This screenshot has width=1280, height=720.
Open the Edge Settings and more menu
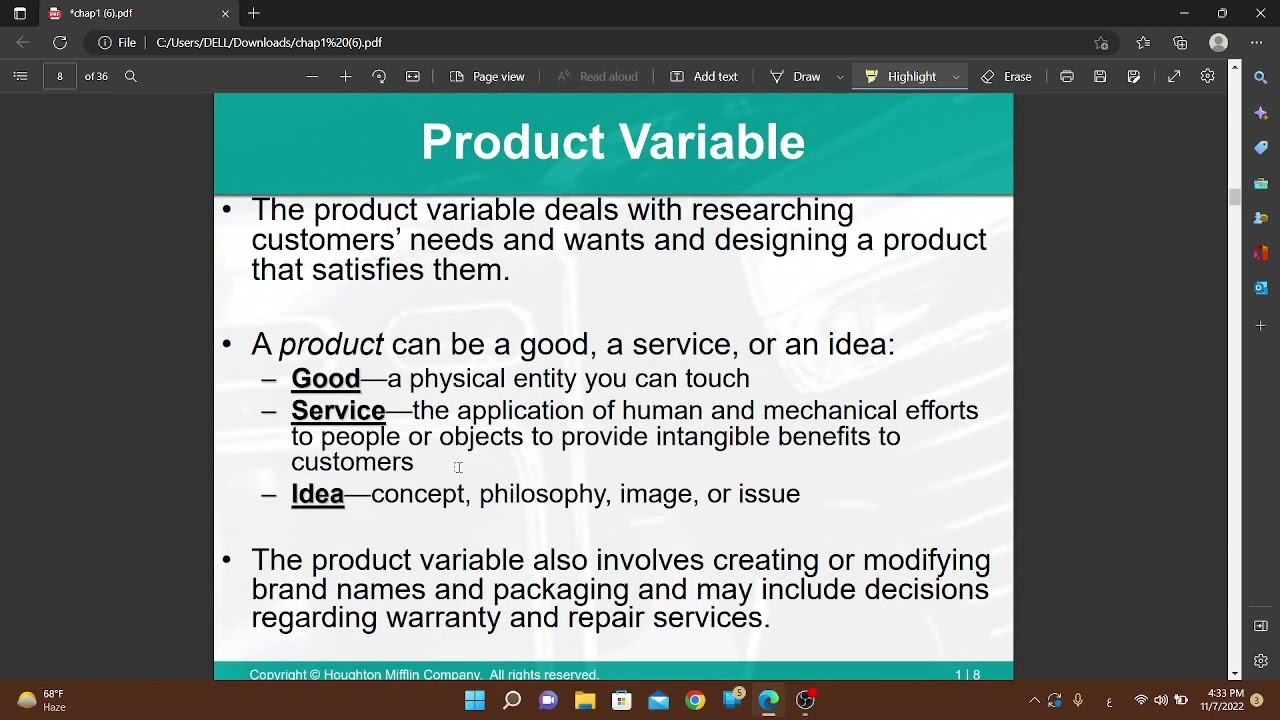pyautogui.click(x=1256, y=42)
